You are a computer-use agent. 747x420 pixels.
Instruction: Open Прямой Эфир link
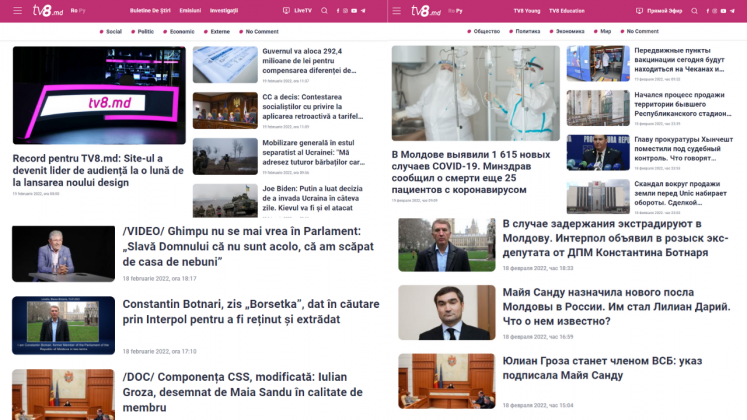665,10
